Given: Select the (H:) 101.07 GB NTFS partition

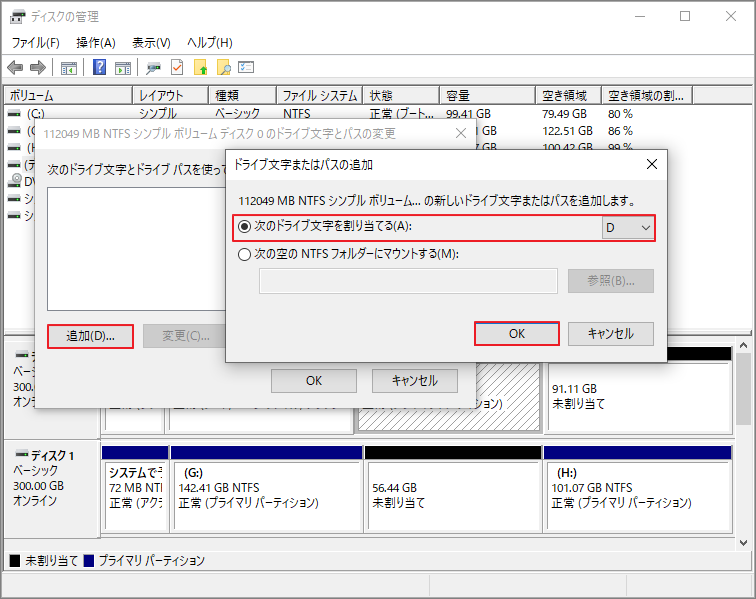Looking at the screenshot, I should [x=637, y=489].
